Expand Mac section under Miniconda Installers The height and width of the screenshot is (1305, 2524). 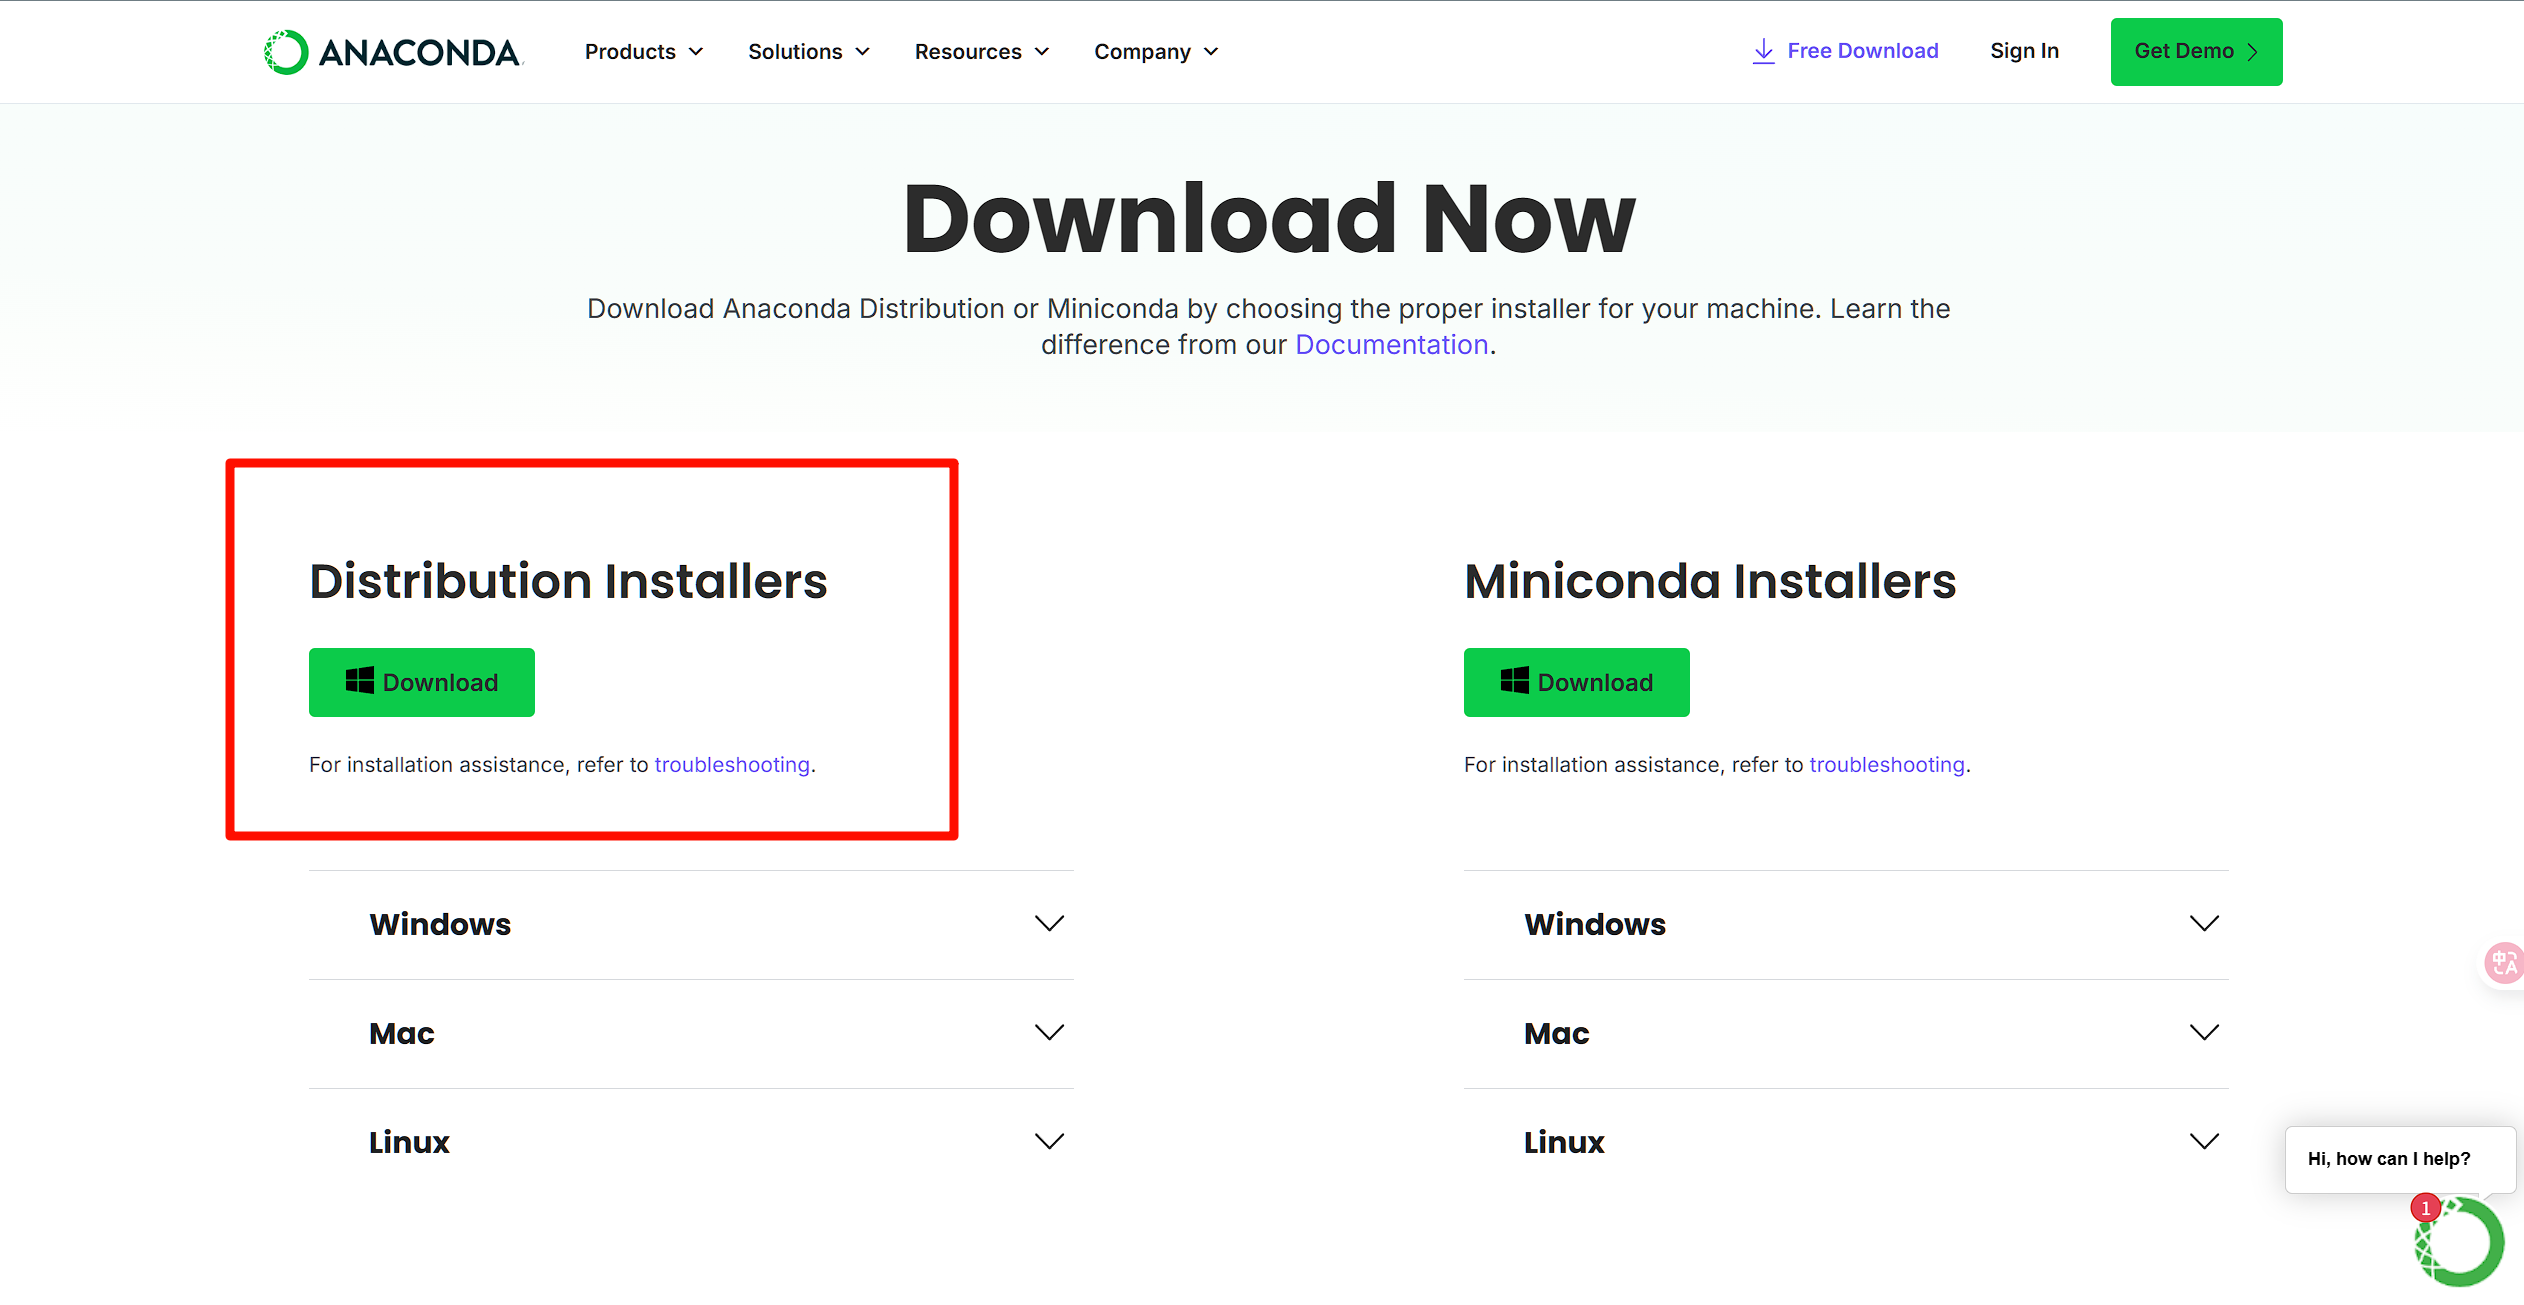(x=2204, y=1033)
